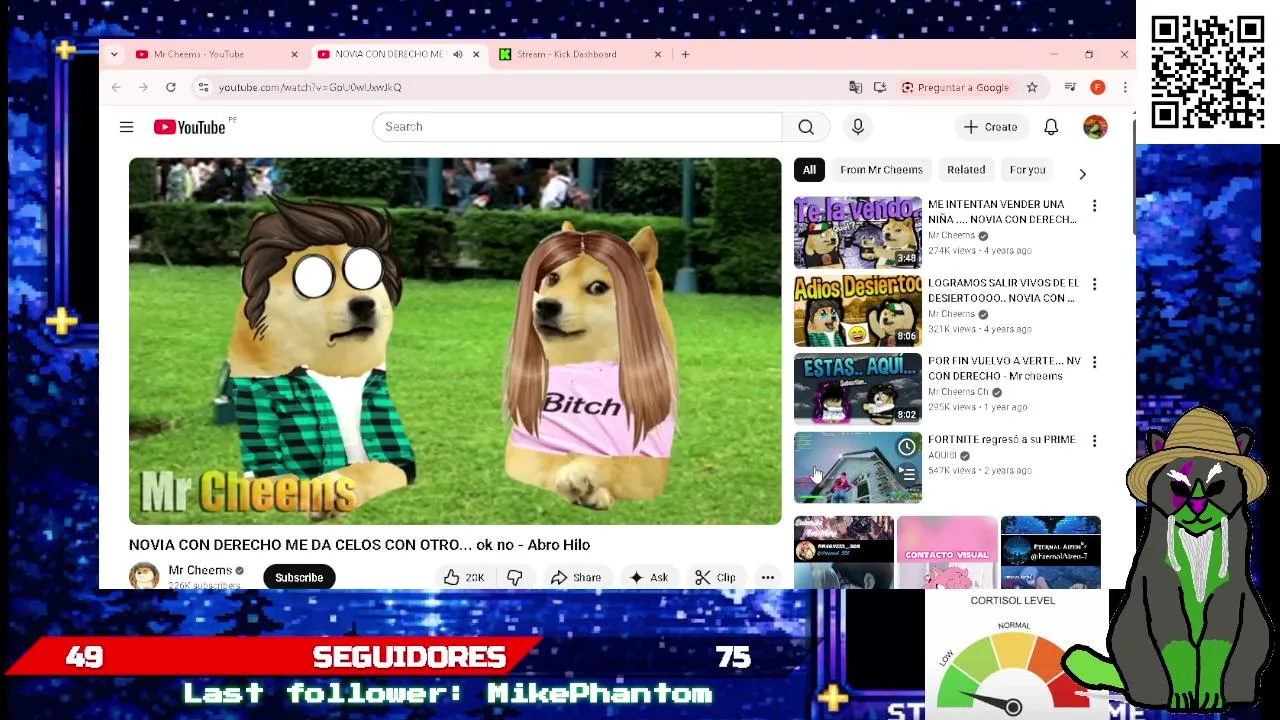The height and width of the screenshot is (720, 1280).
Task: Reload the page in Chrome
Action: coord(171,87)
